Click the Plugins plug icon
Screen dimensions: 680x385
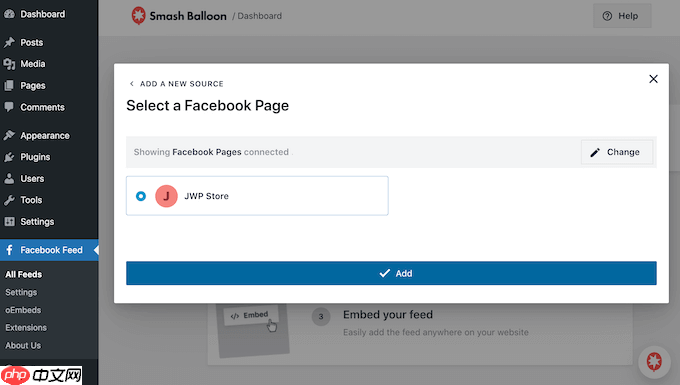[9, 157]
